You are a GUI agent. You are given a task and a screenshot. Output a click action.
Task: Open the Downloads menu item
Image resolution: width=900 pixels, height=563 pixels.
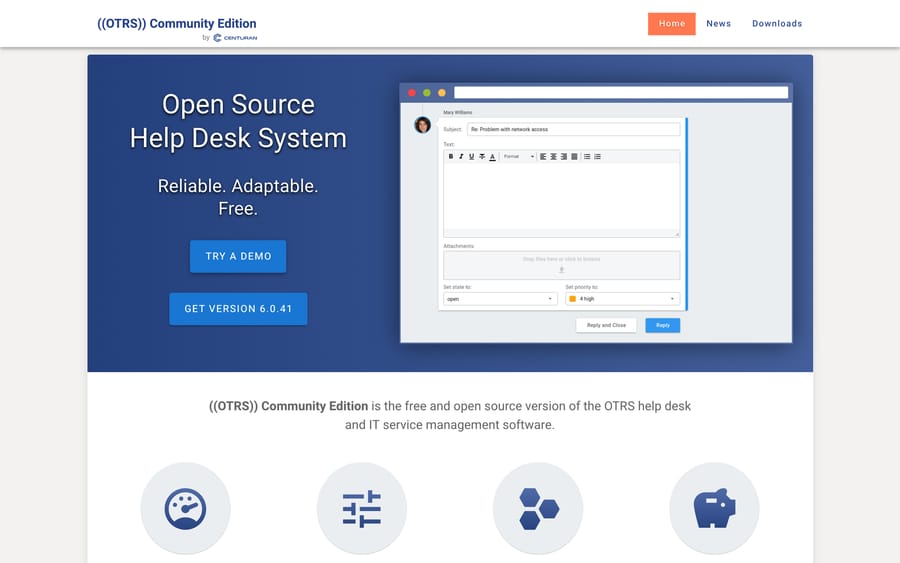[777, 24]
